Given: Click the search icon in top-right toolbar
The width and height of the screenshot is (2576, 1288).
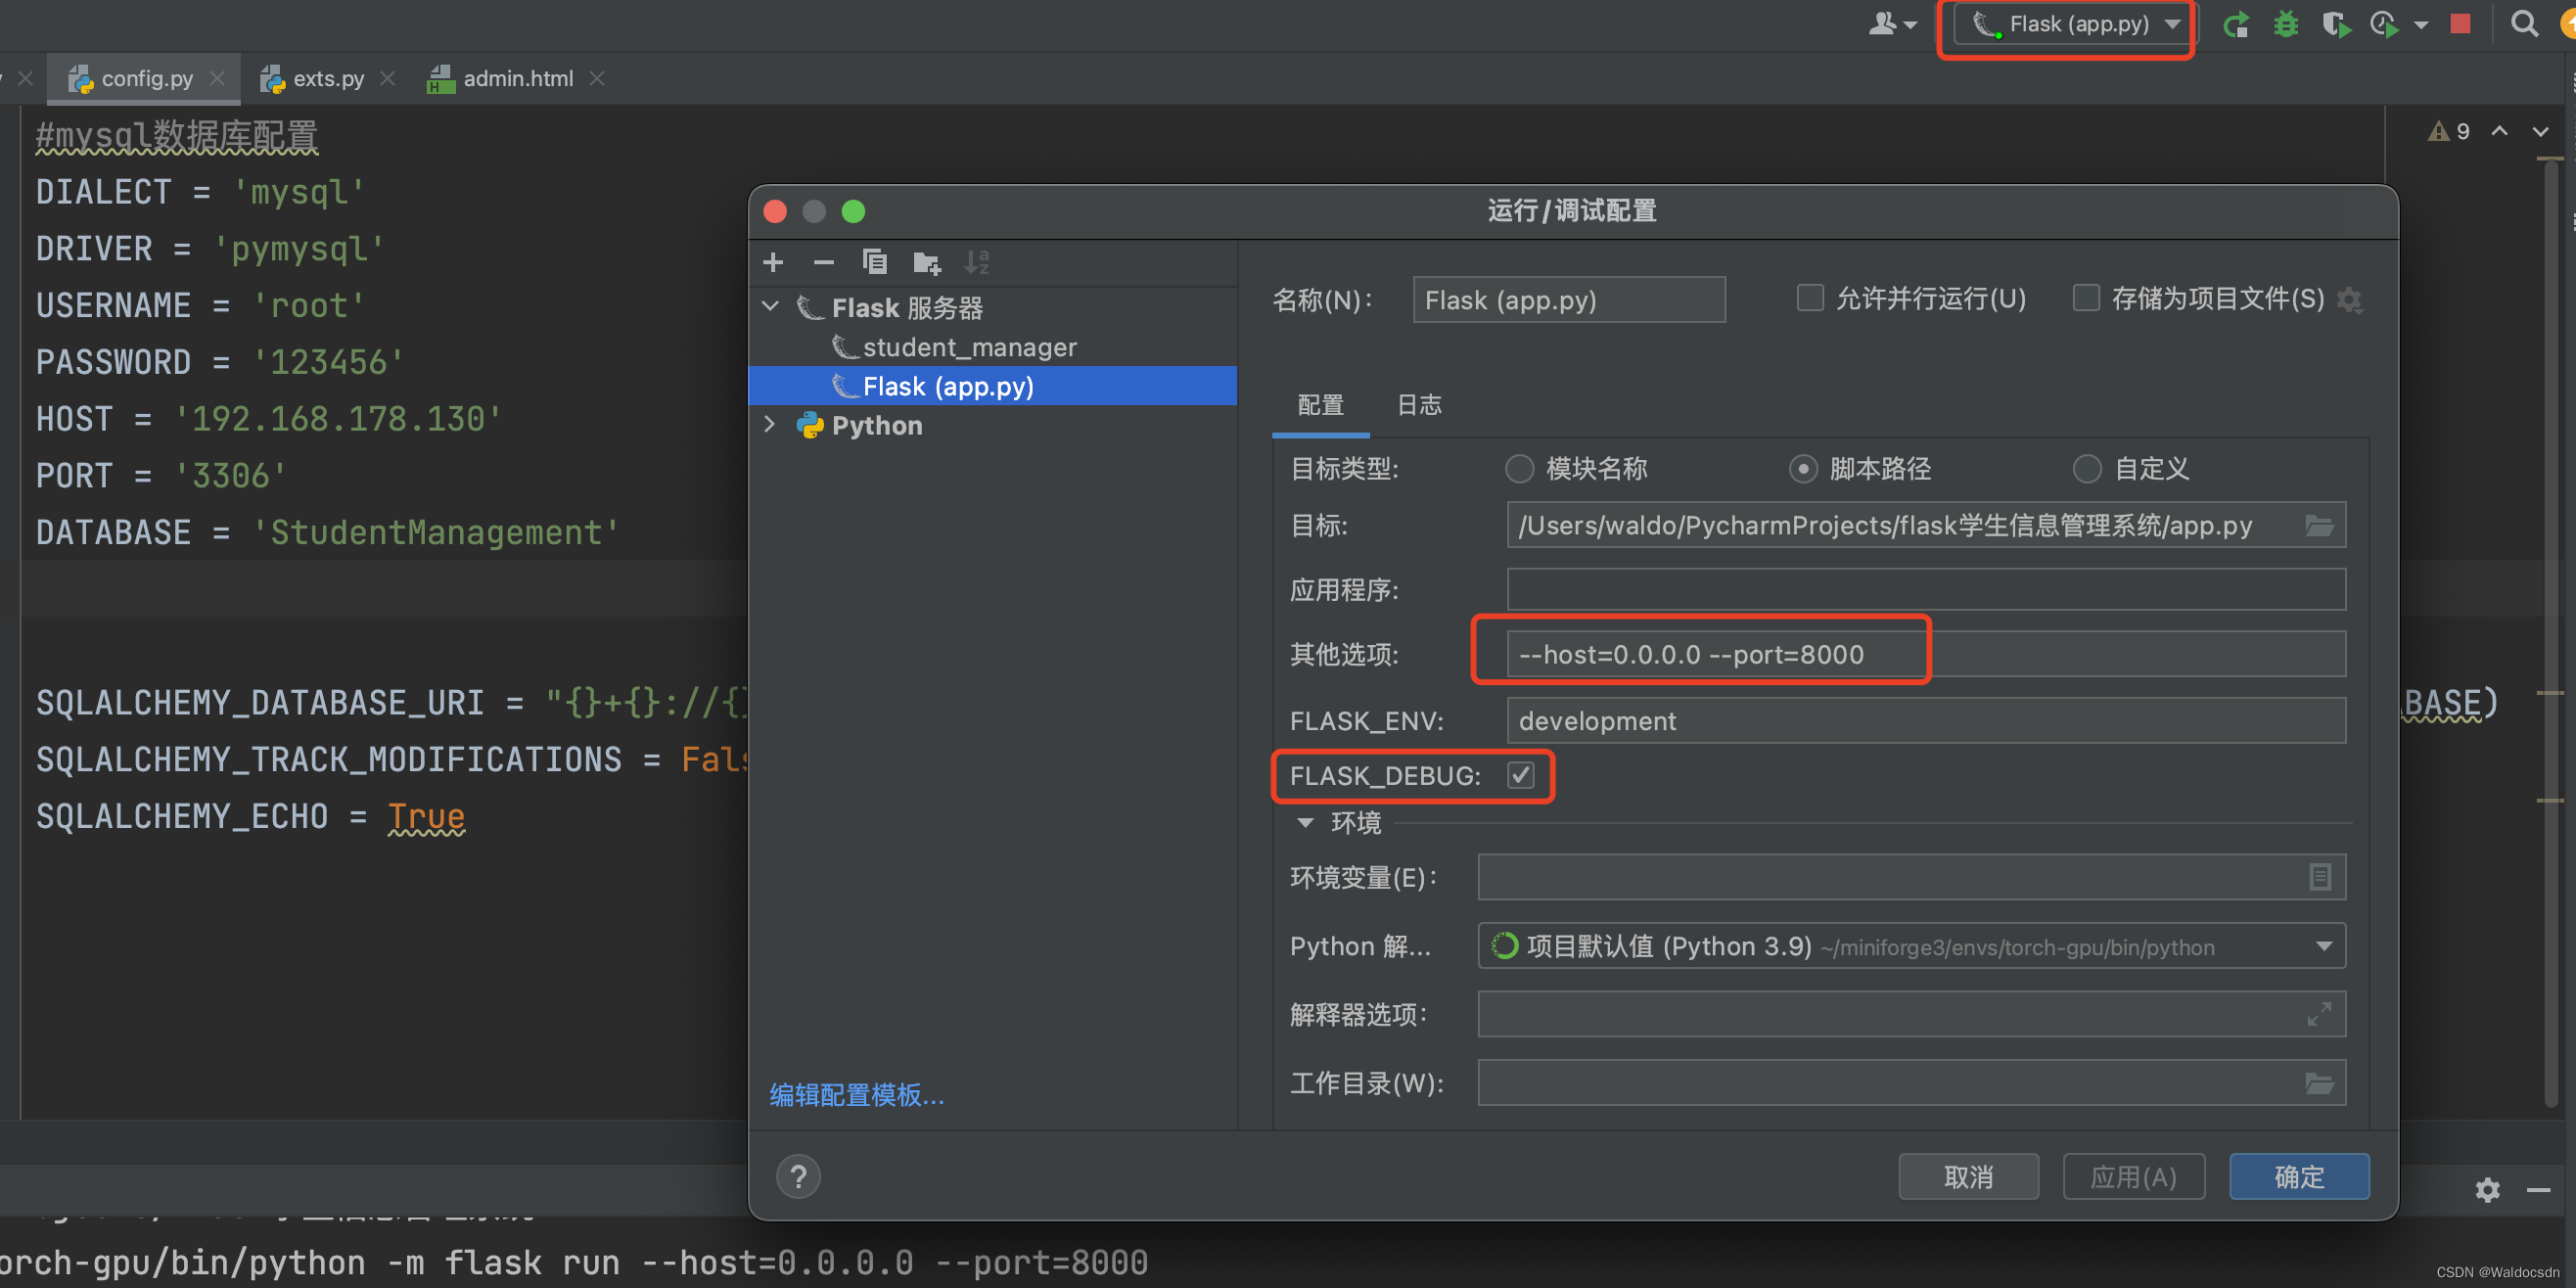Looking at the screenshot, I should click(x=2525, y=23).
